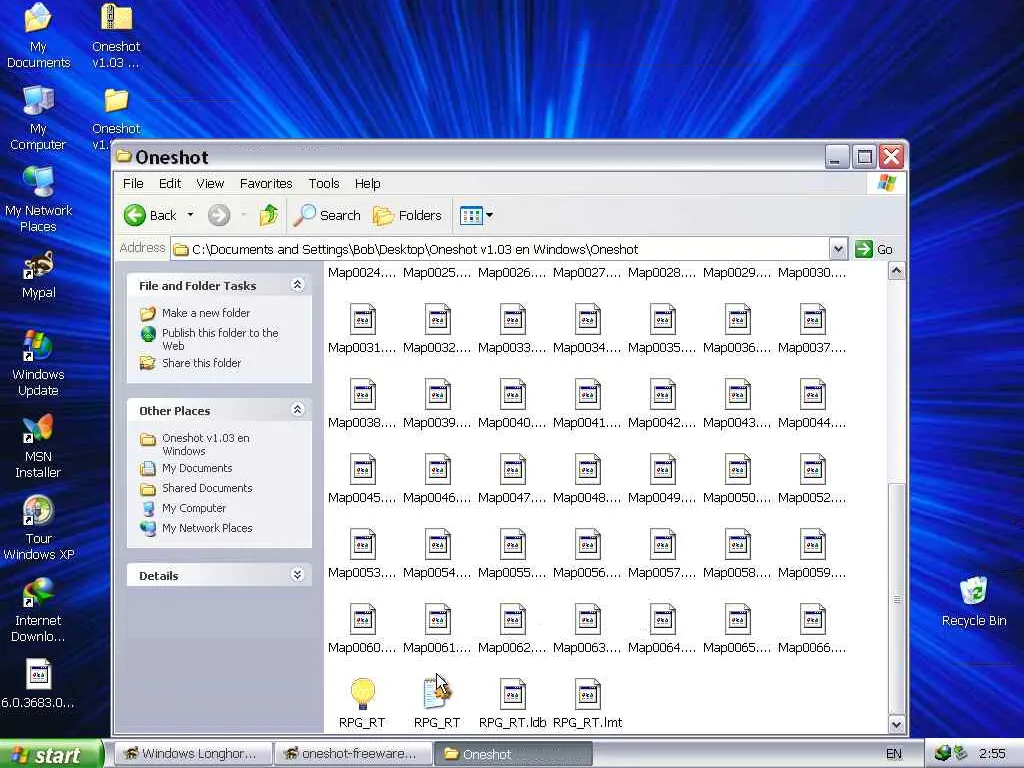The width and height of the screenshot is (1024, 768).
Task: Click the Go button beside address bar
Action: (x=874, y=249)
